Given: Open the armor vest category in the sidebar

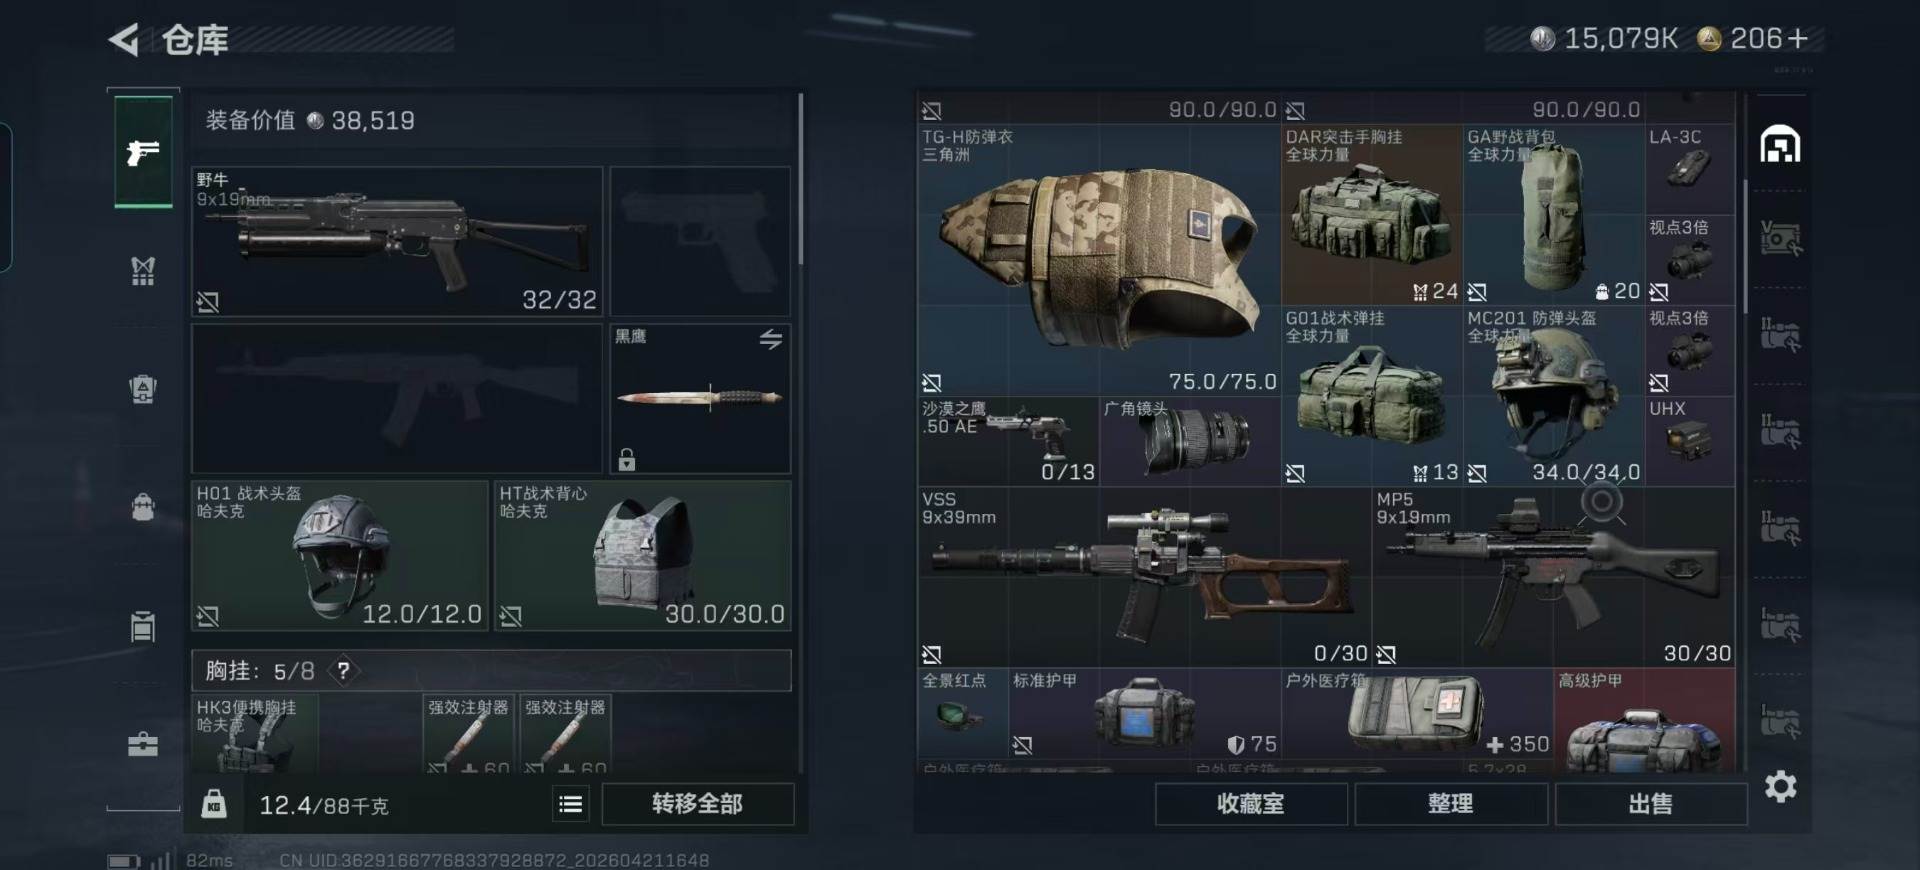Looking at the screenshot, I should [143, 270].
